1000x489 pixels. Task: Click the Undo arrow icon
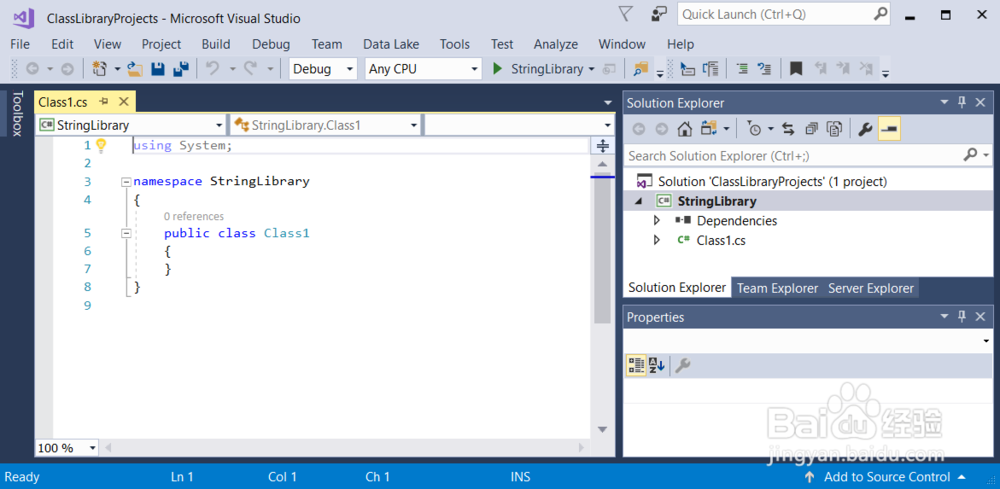[212, 68]
